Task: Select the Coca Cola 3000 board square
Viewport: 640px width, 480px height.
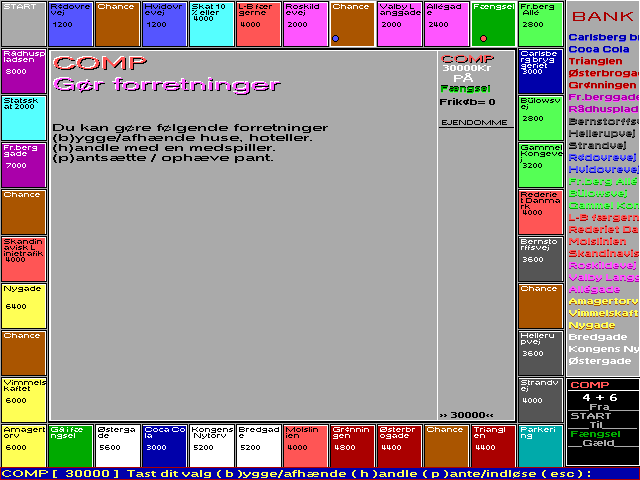Action: pos(164,446)
